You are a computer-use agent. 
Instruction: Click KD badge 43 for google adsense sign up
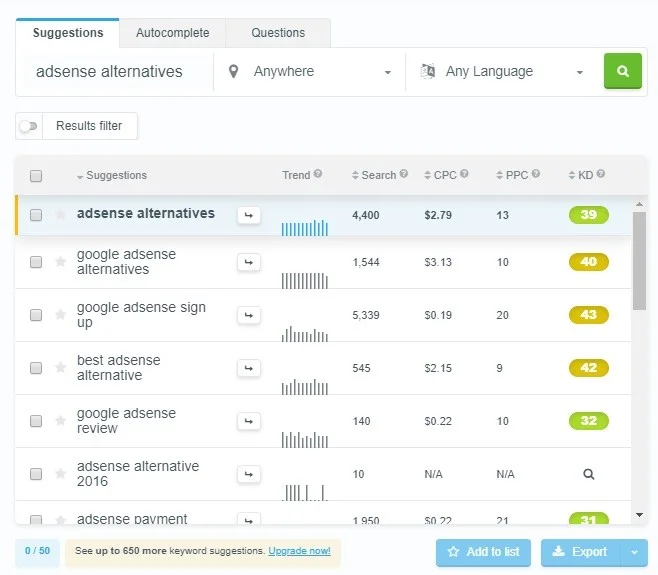[x=589, y=315]
